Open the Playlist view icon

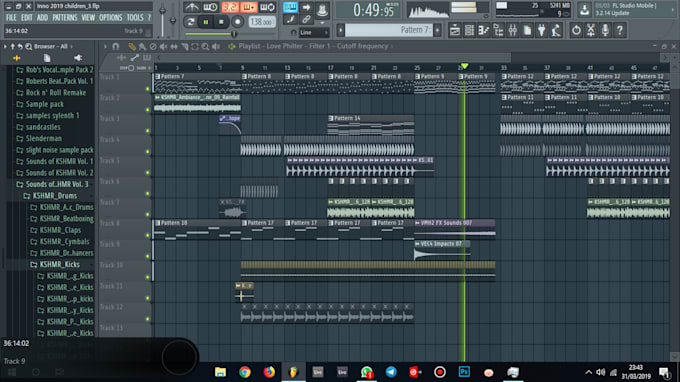click(454, 30)
